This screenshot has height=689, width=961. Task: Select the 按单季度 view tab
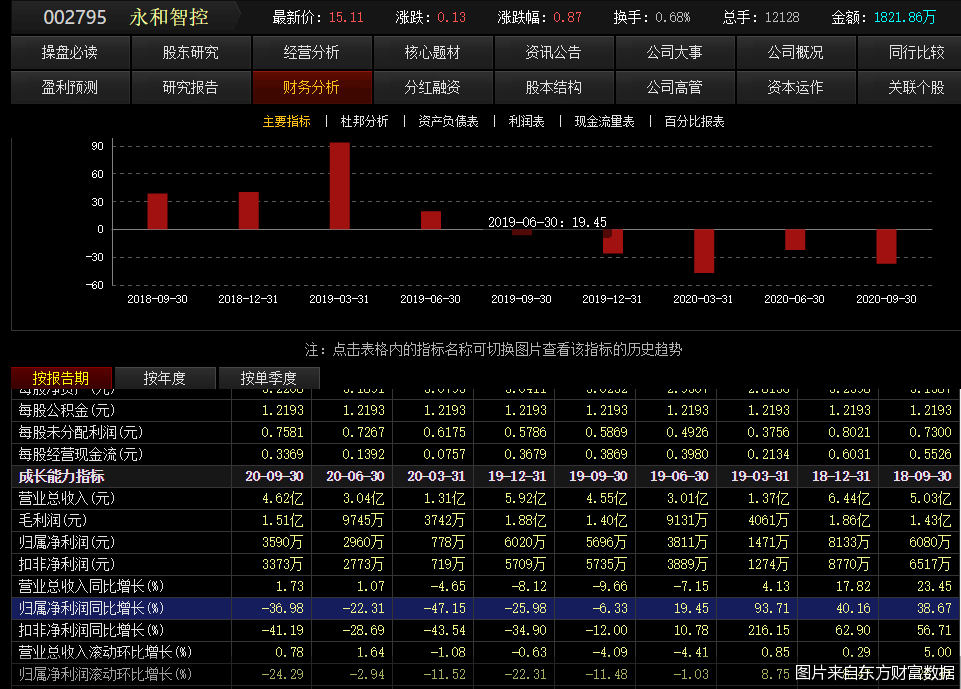pyautogui.click(x=269, y=378)
